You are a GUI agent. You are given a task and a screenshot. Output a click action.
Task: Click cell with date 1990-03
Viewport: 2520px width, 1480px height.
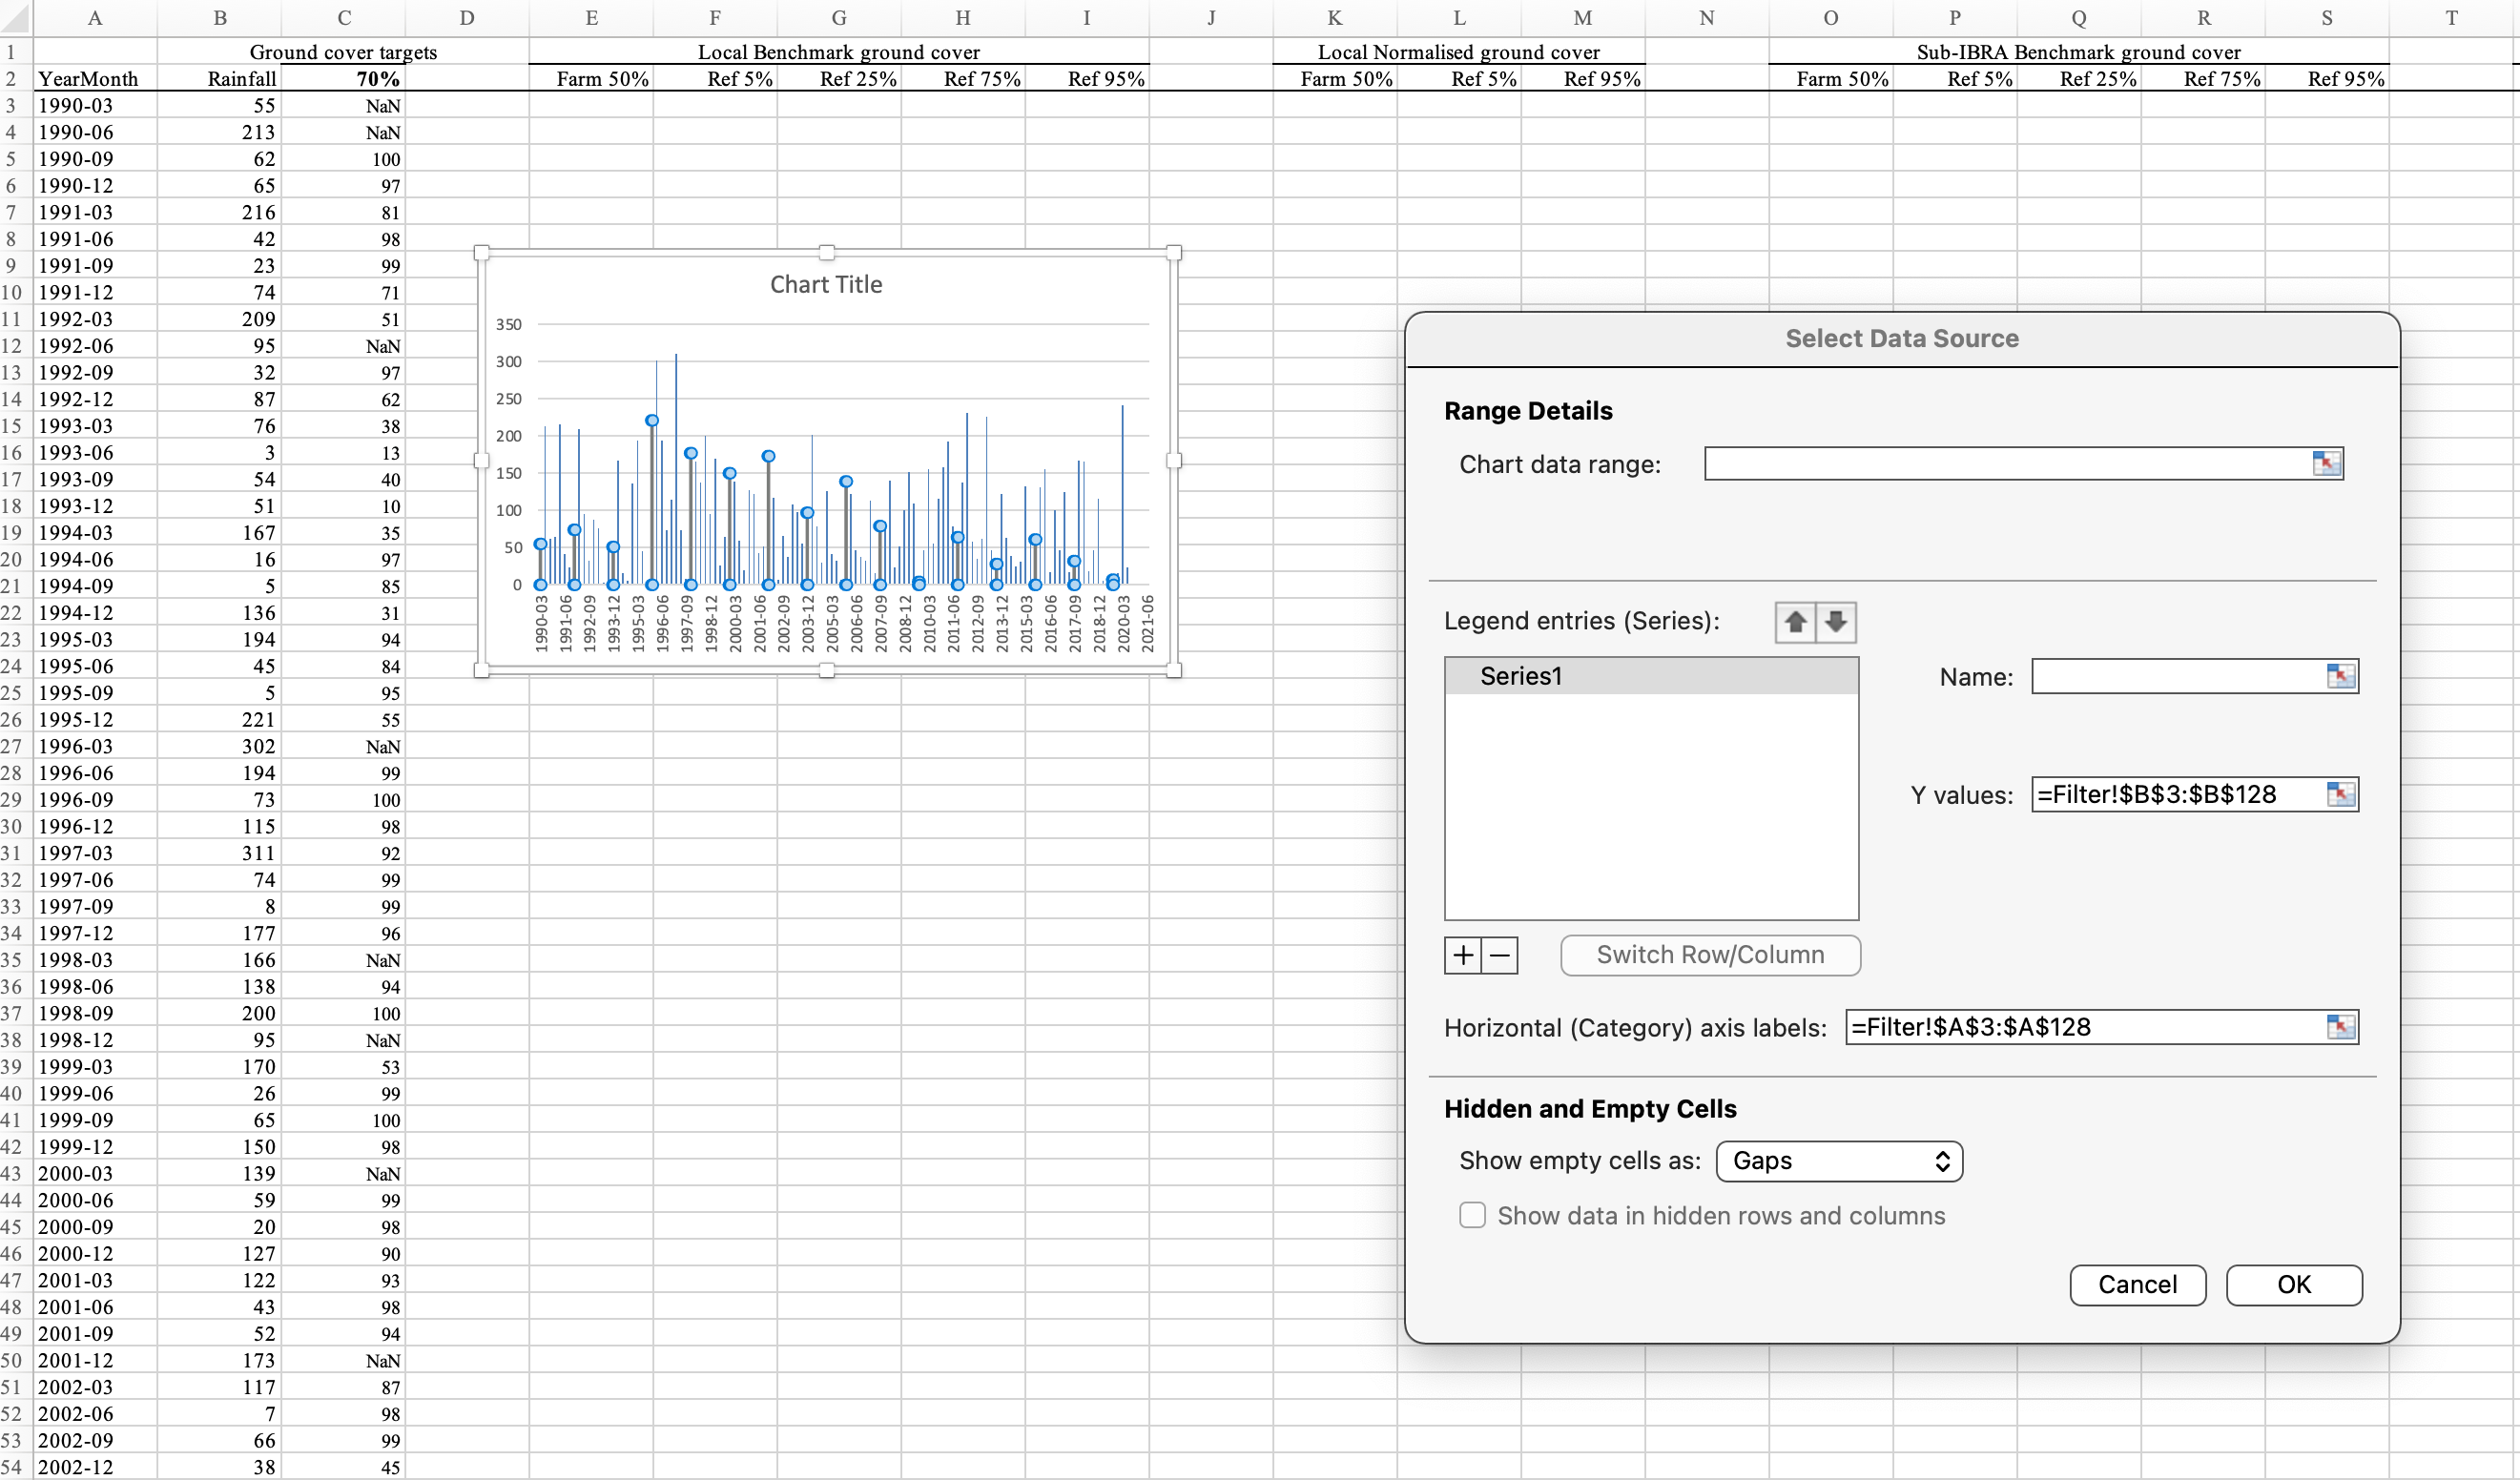[95, 106]
